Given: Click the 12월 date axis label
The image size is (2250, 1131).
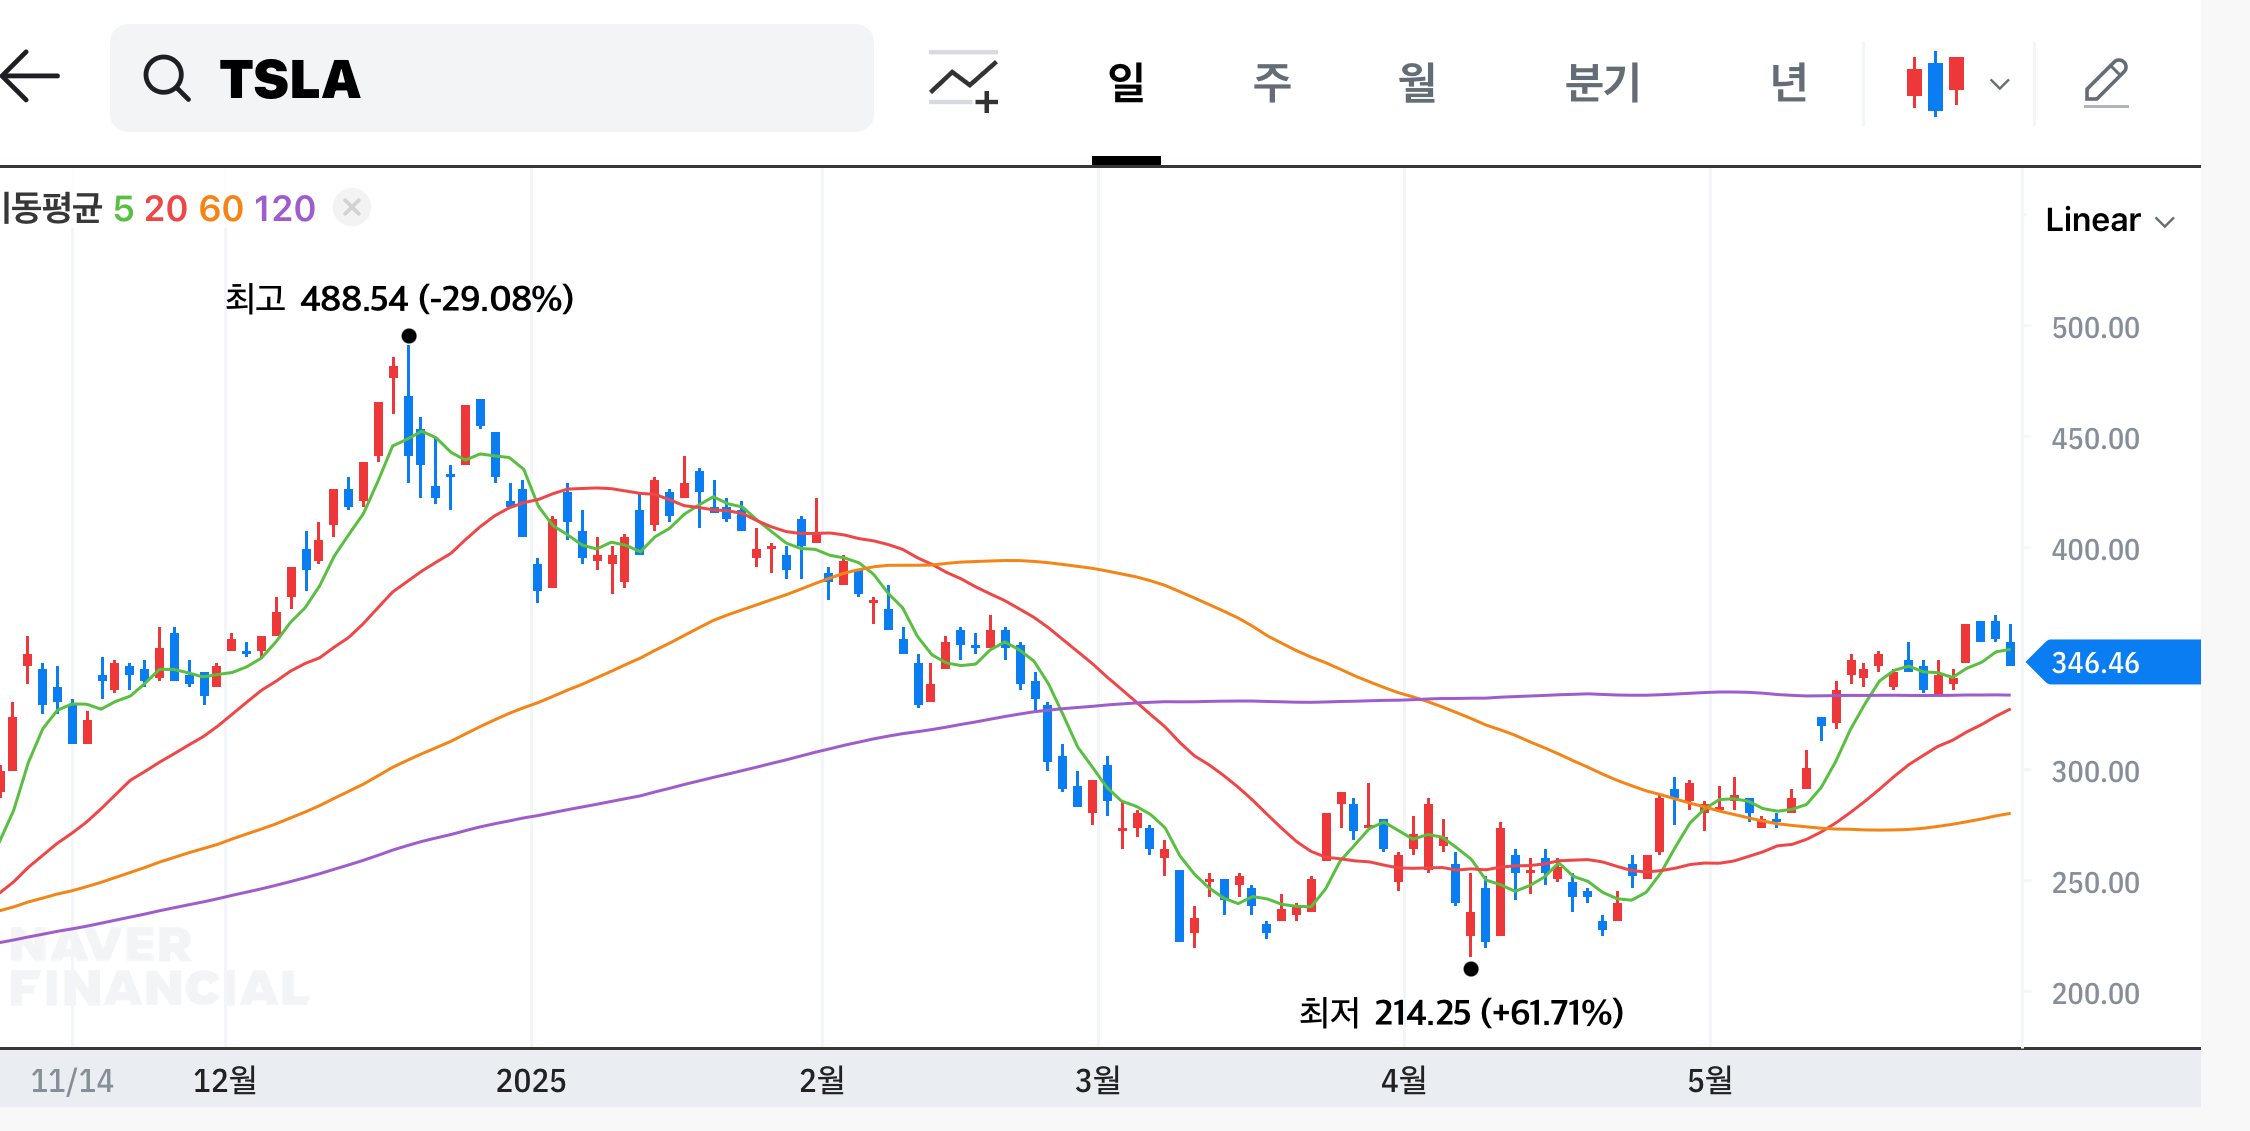Looking at the screenshot, I should [x=225, y=1080].
